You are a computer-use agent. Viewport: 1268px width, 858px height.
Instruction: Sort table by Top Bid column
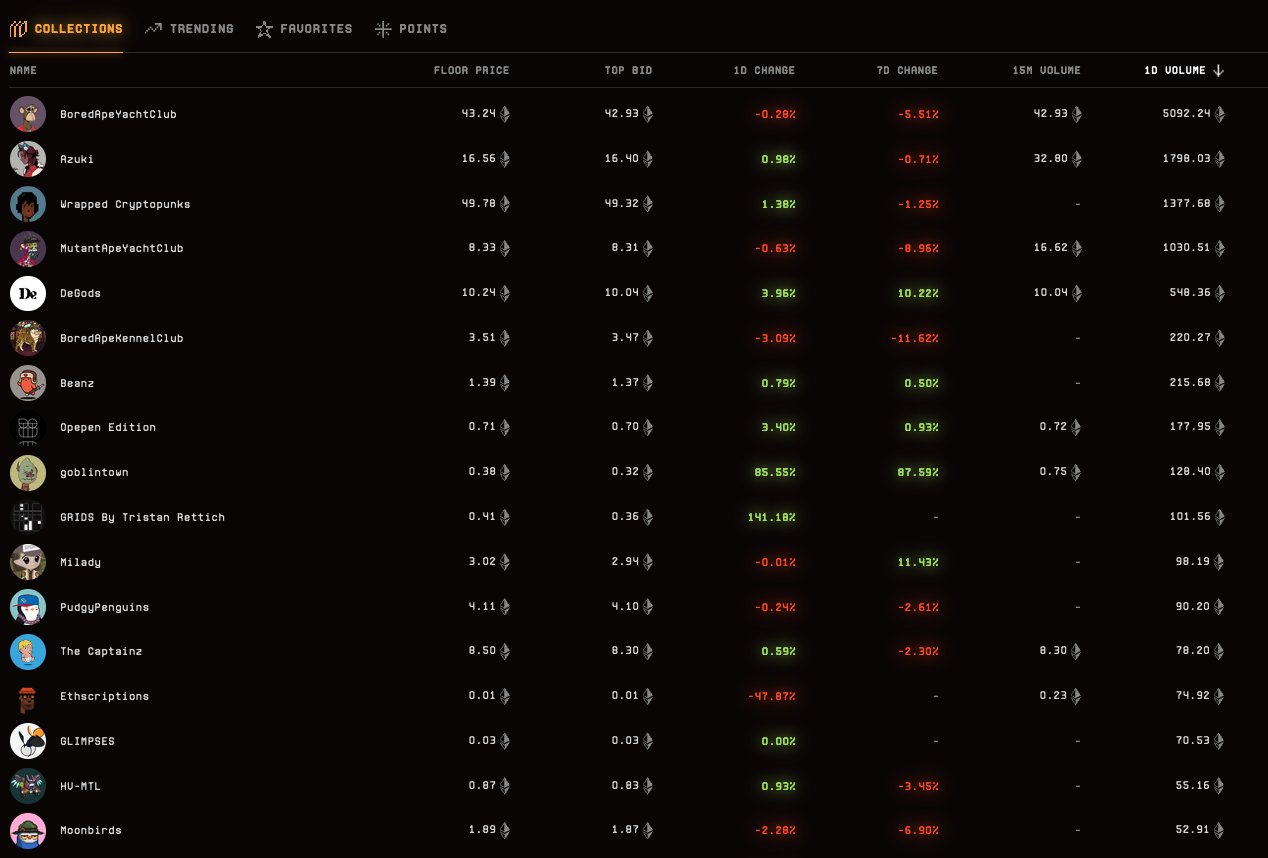(628, 71)
